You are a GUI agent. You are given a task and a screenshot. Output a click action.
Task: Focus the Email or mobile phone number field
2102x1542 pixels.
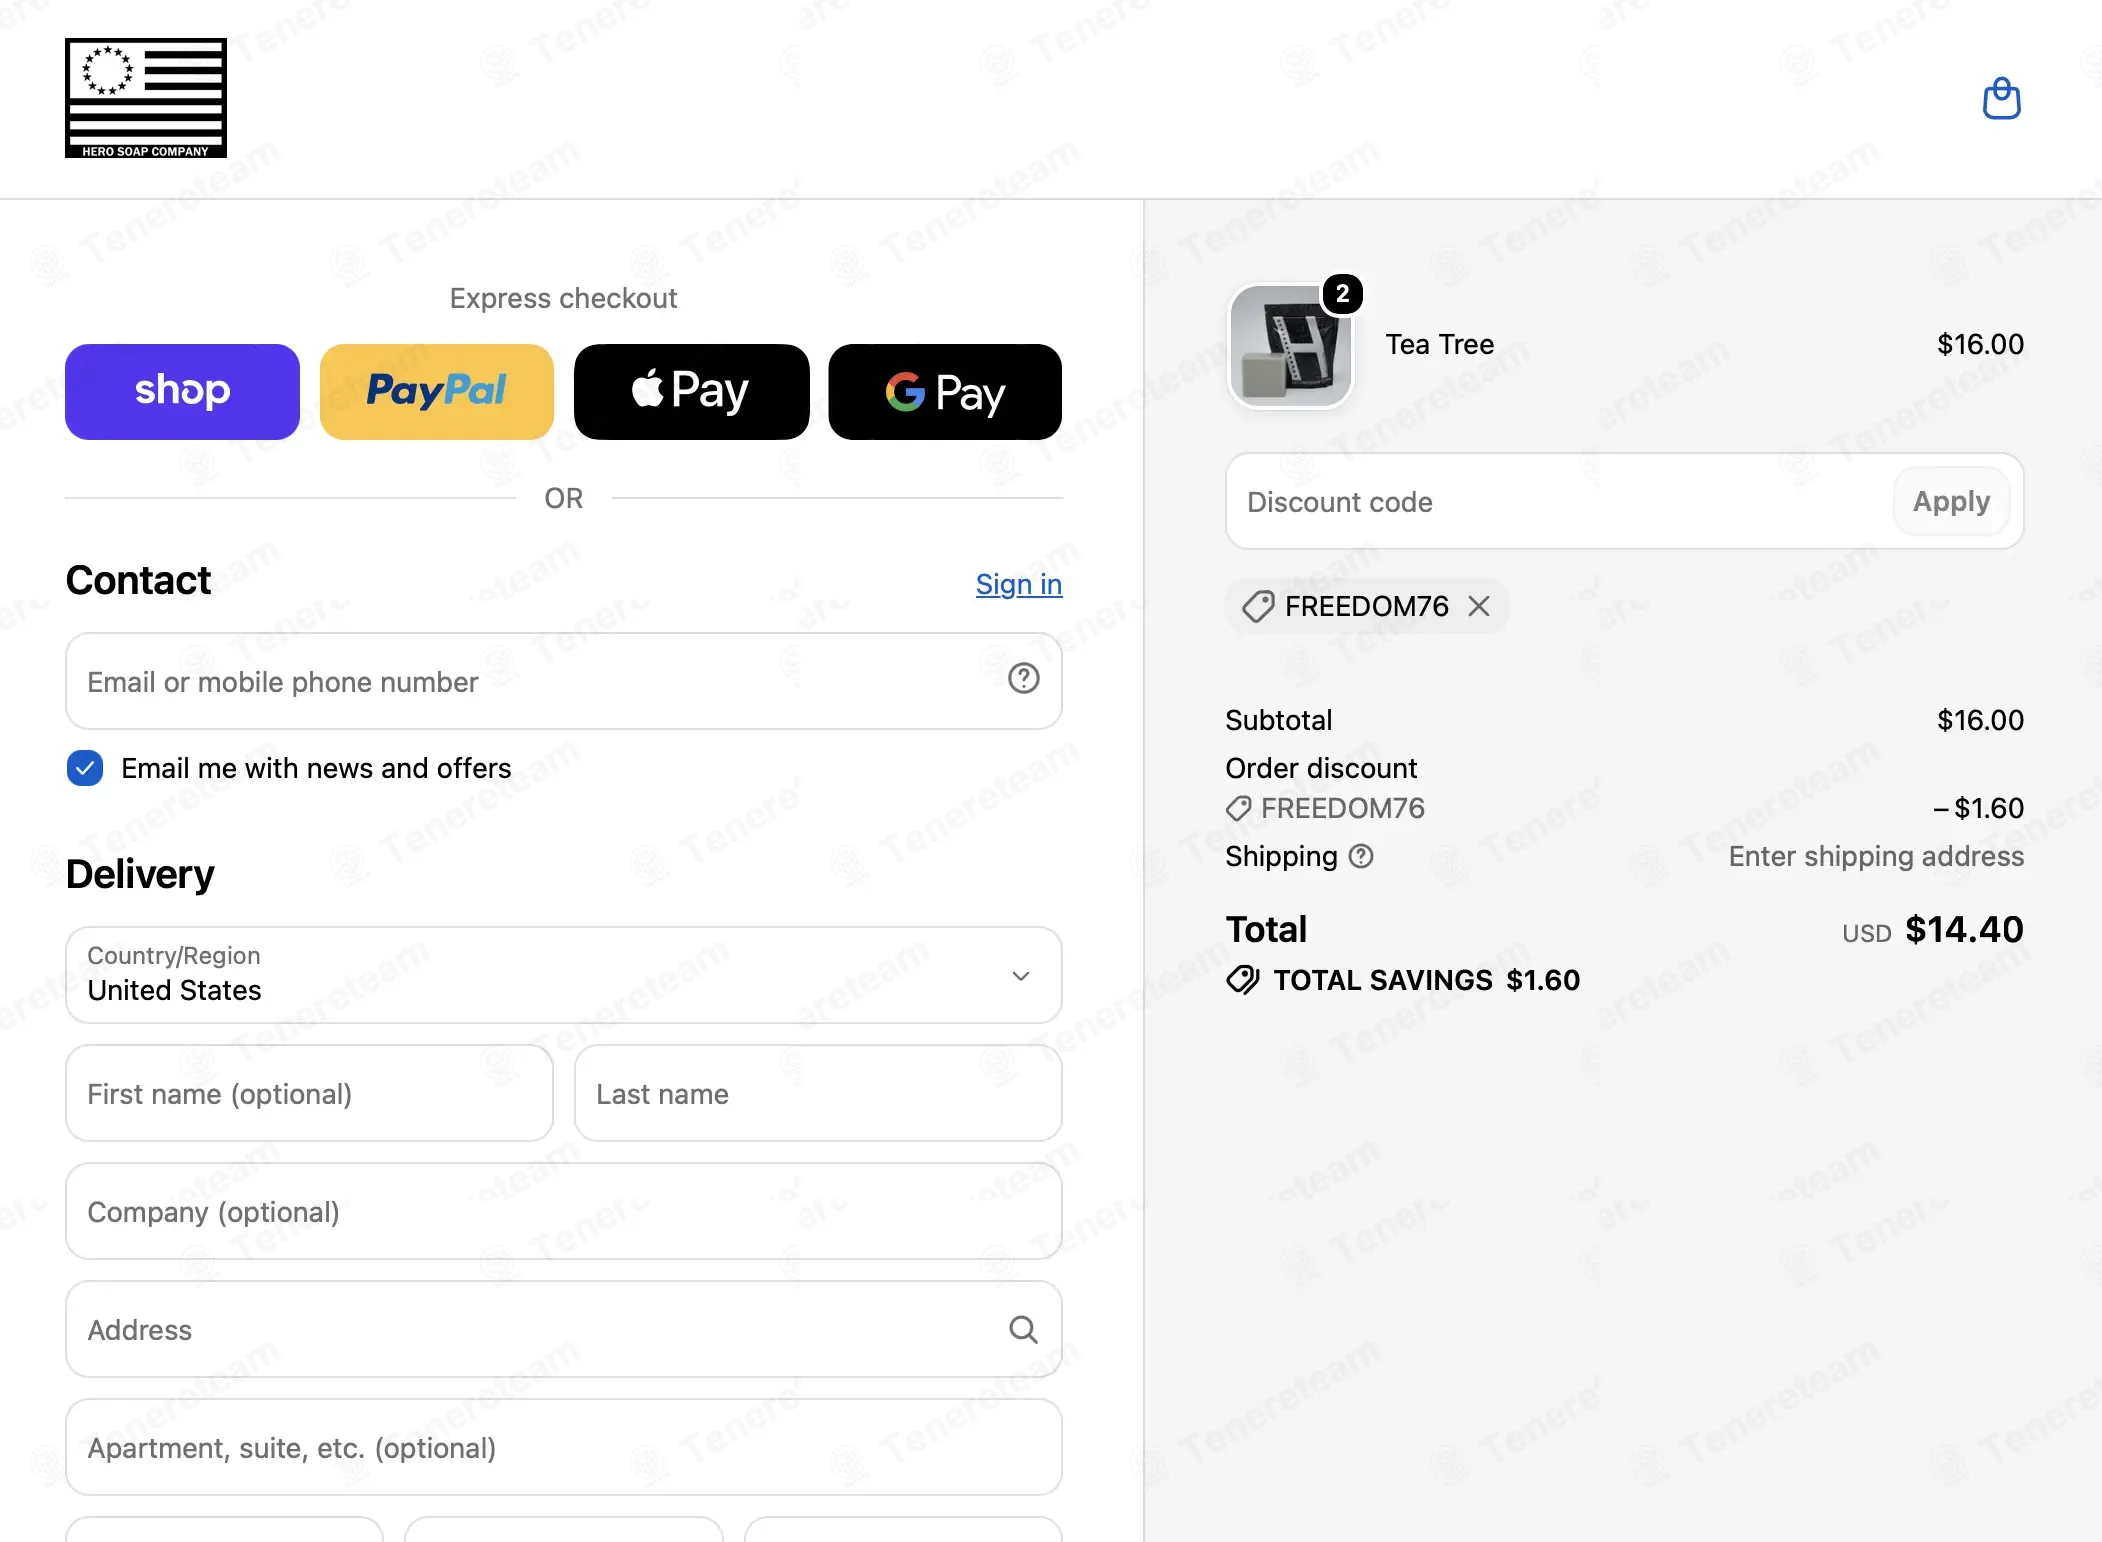pyautogui.click(x=563, y=681)
